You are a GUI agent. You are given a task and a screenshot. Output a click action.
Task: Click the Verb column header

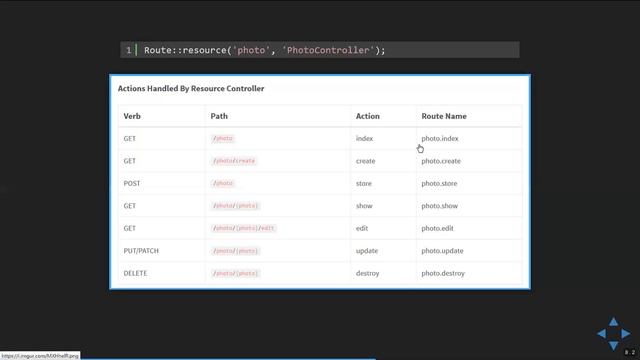coord(132,116)
